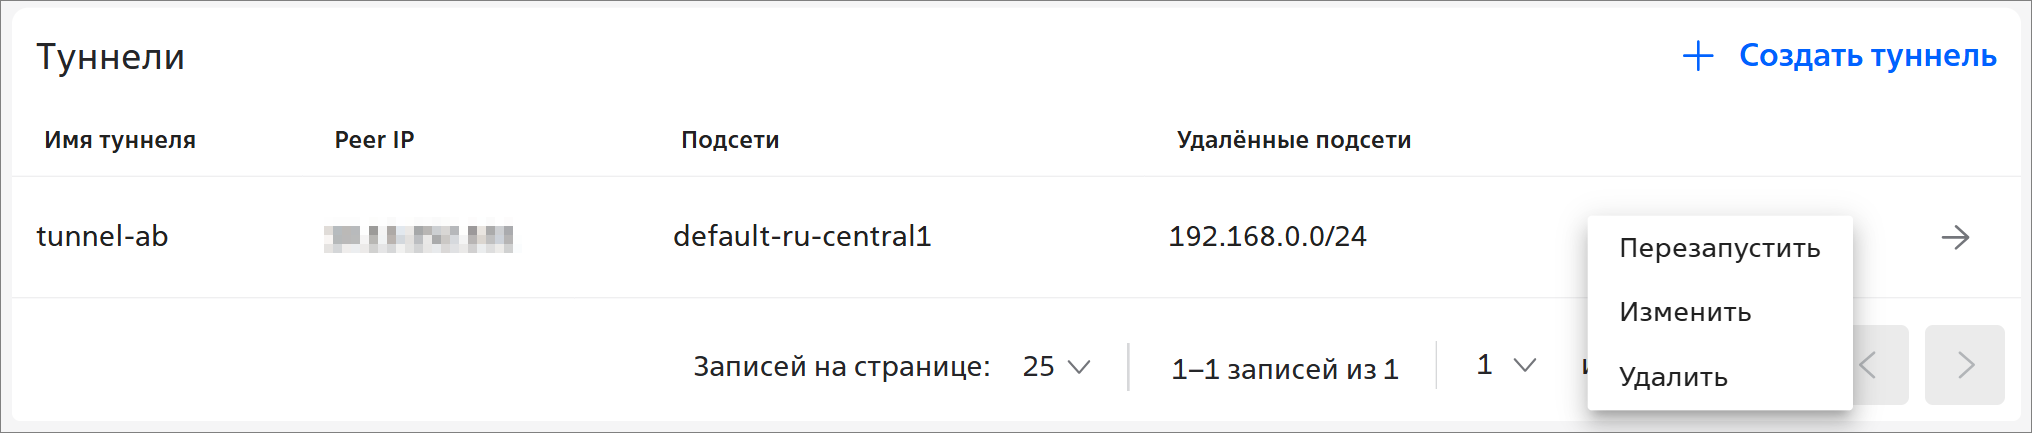Open tunnel-ab details with the arrow icon

(1955, 237)
